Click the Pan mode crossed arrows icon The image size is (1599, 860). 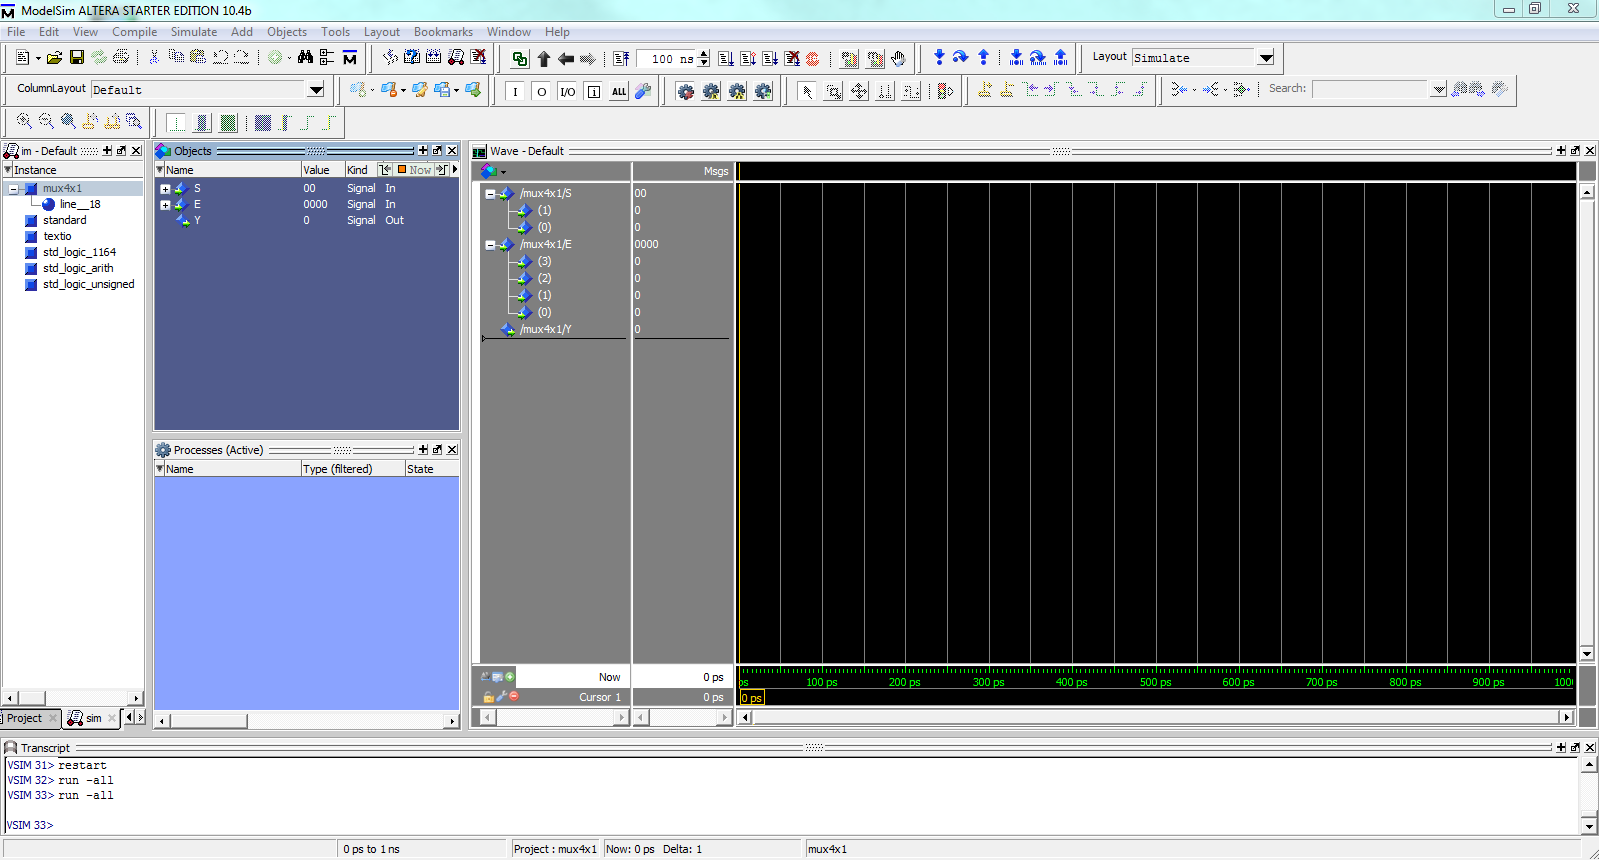859,91
